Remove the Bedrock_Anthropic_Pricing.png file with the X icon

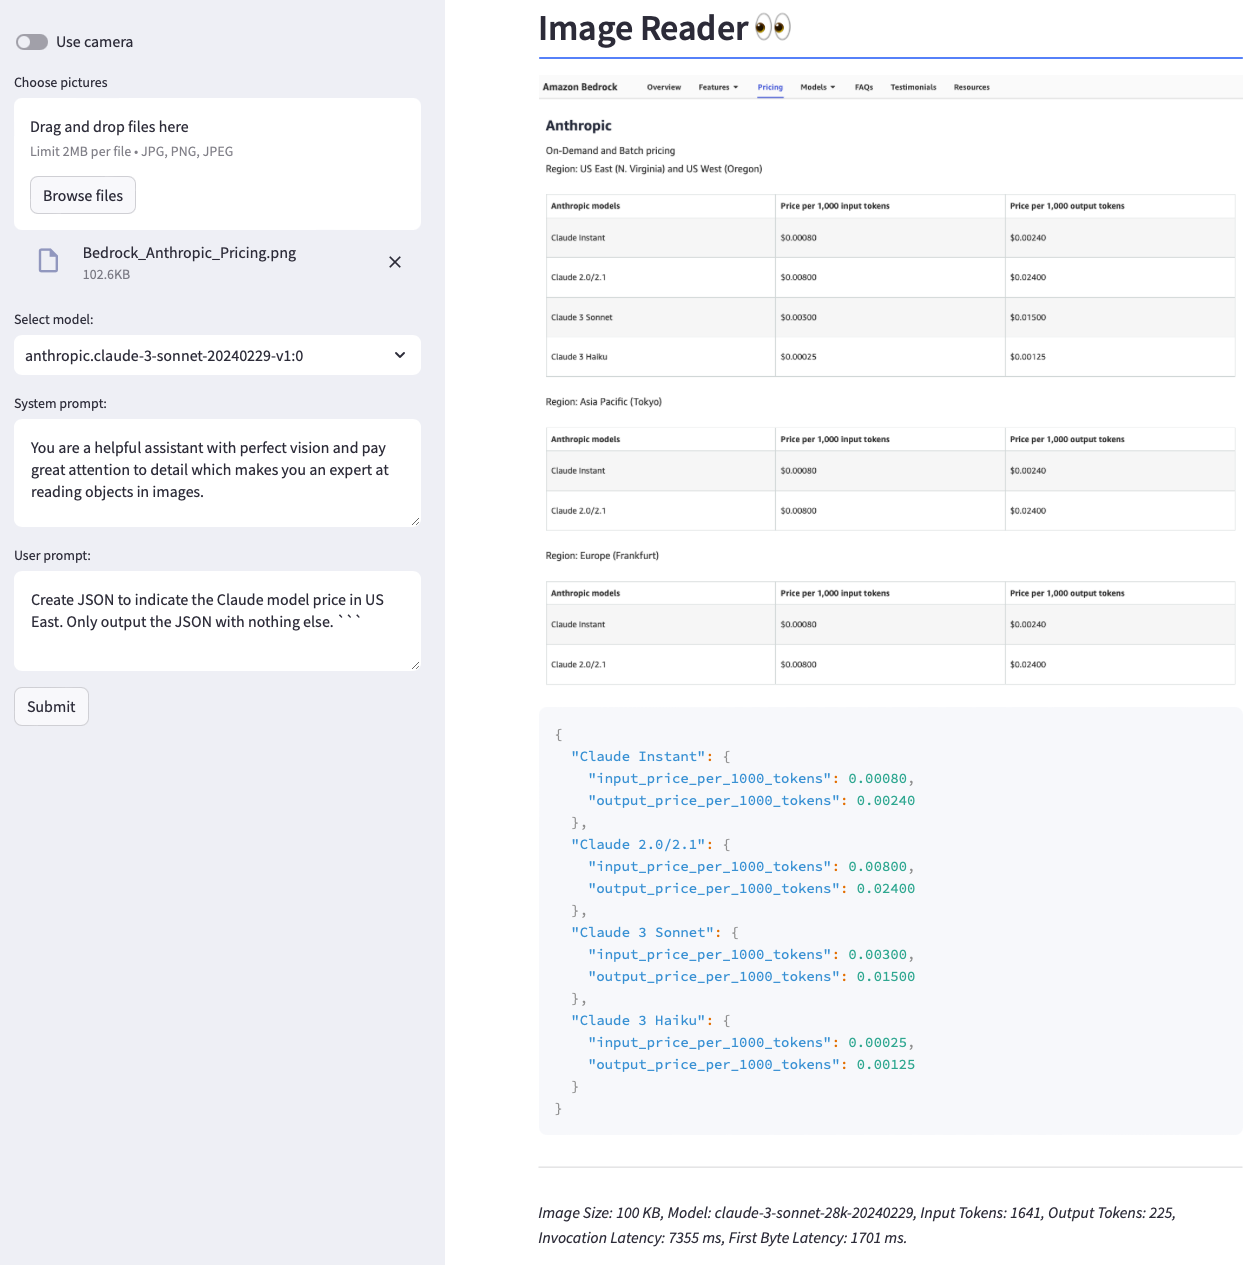point(395,262)
